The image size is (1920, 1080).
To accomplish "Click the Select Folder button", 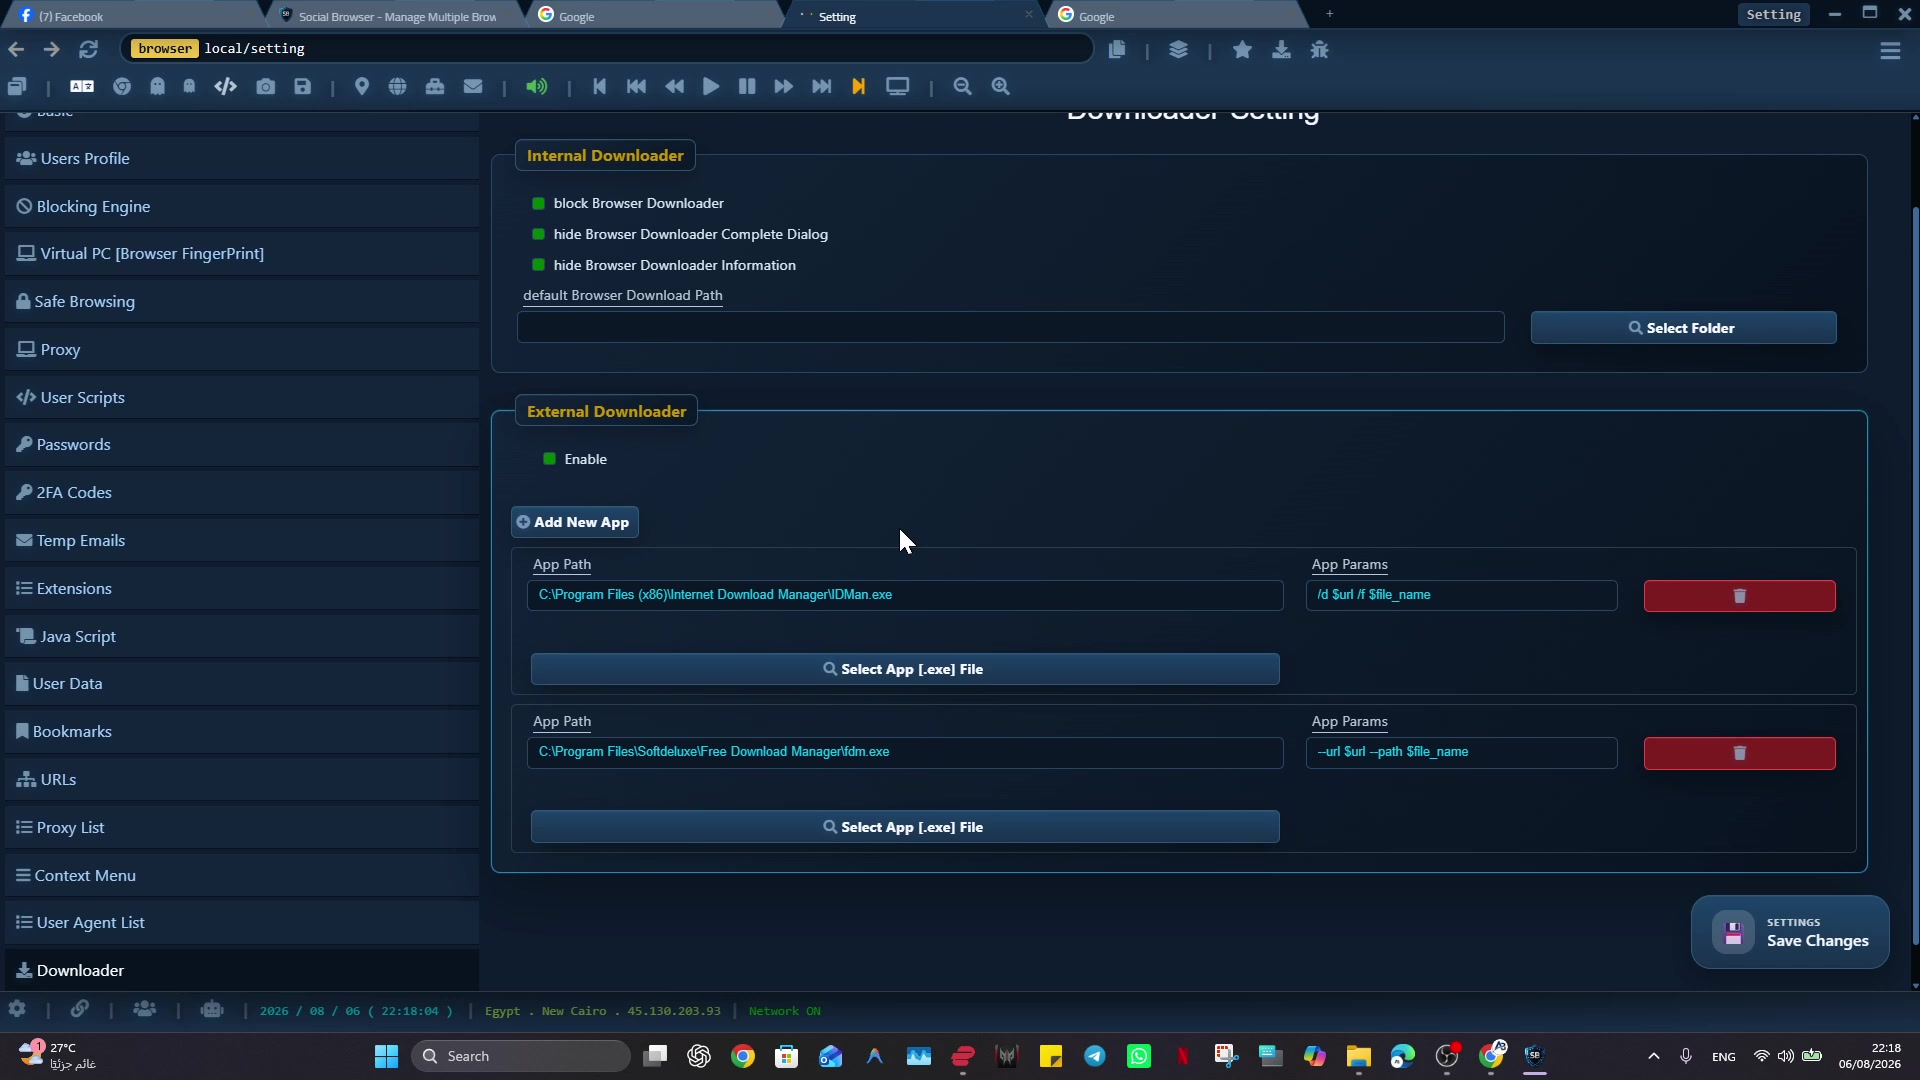I will (1683, 328).
